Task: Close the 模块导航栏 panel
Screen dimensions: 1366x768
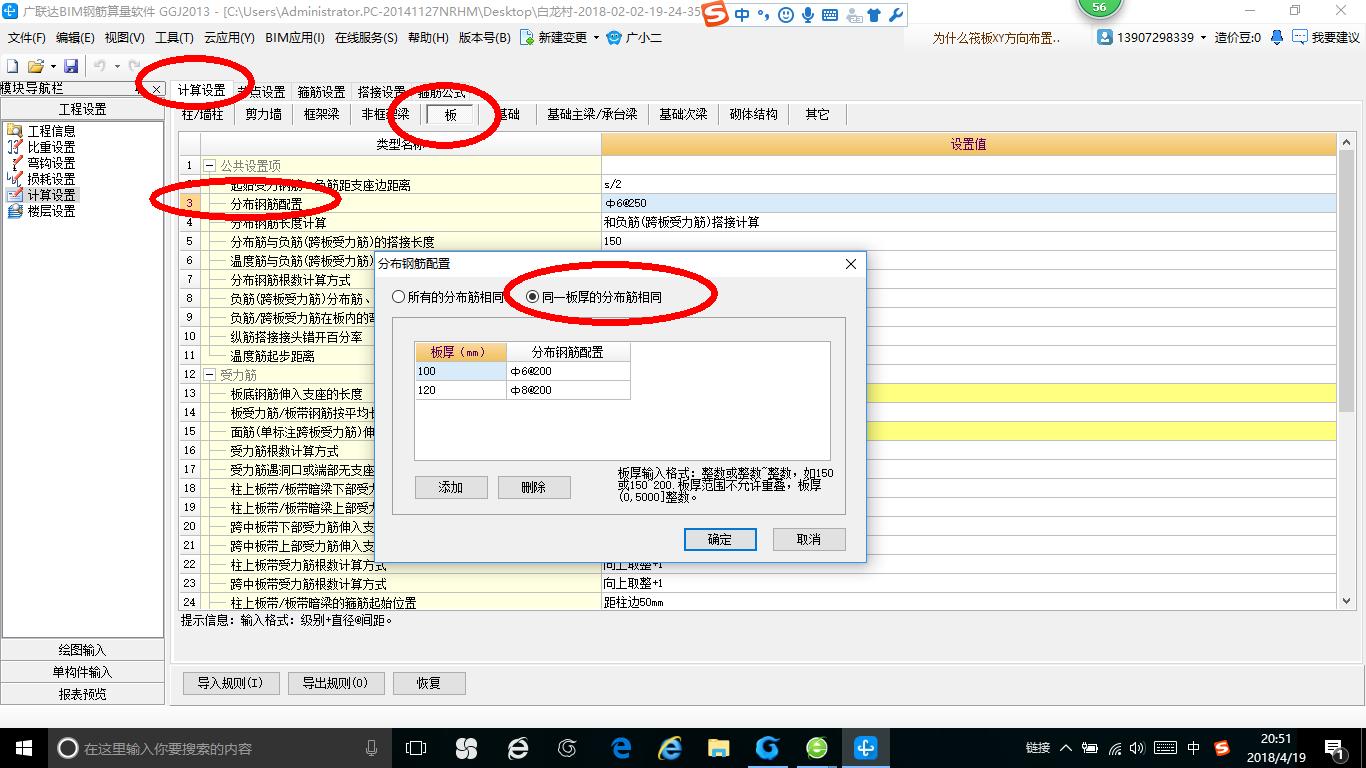Action: [x=156, y=90]
